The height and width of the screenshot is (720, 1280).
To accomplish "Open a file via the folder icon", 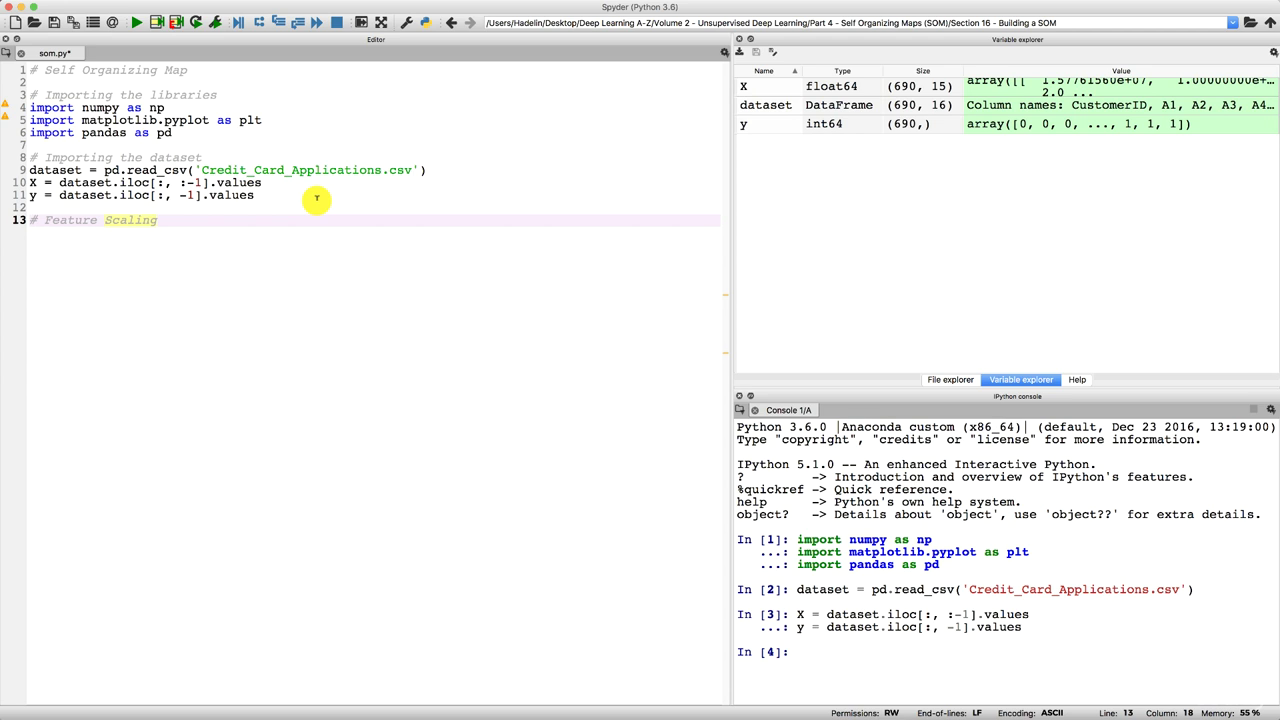I will pos(34,22).
